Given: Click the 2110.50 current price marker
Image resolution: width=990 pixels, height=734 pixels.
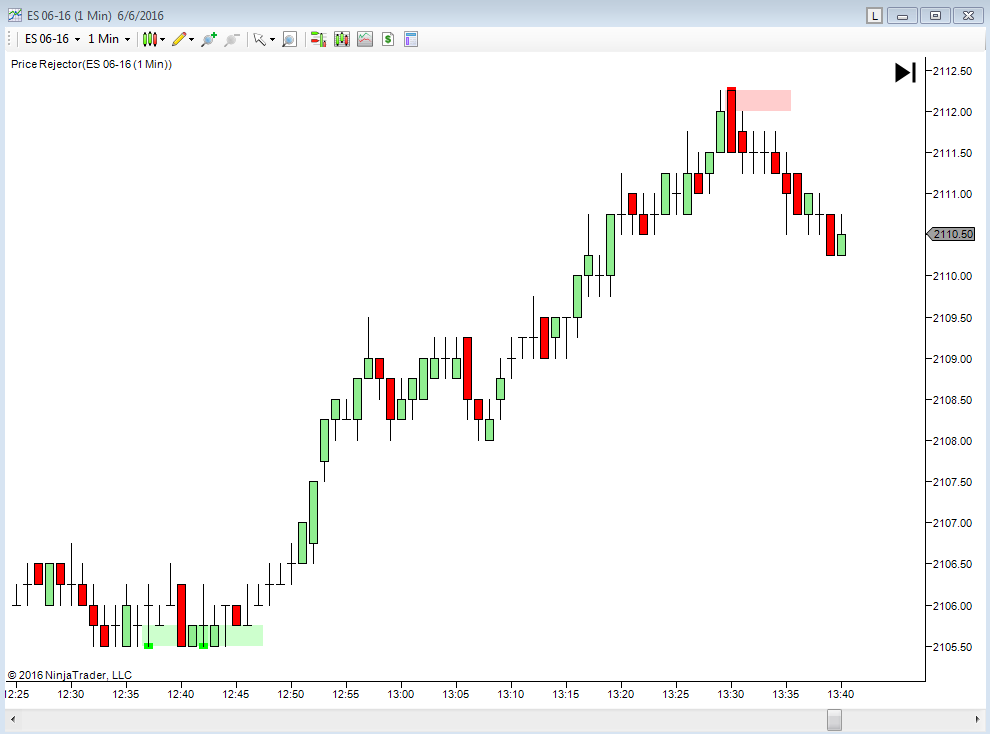Looking at the screenshot, I should 951,234.
